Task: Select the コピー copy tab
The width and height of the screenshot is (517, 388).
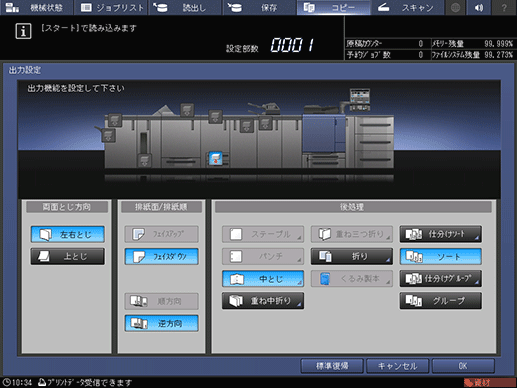Action: (334, 7)
